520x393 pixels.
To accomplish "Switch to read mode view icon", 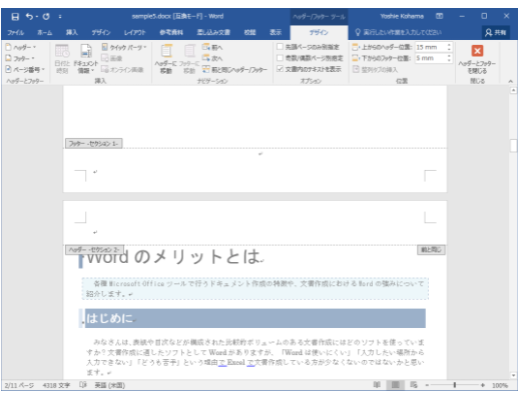I will 377,385.
